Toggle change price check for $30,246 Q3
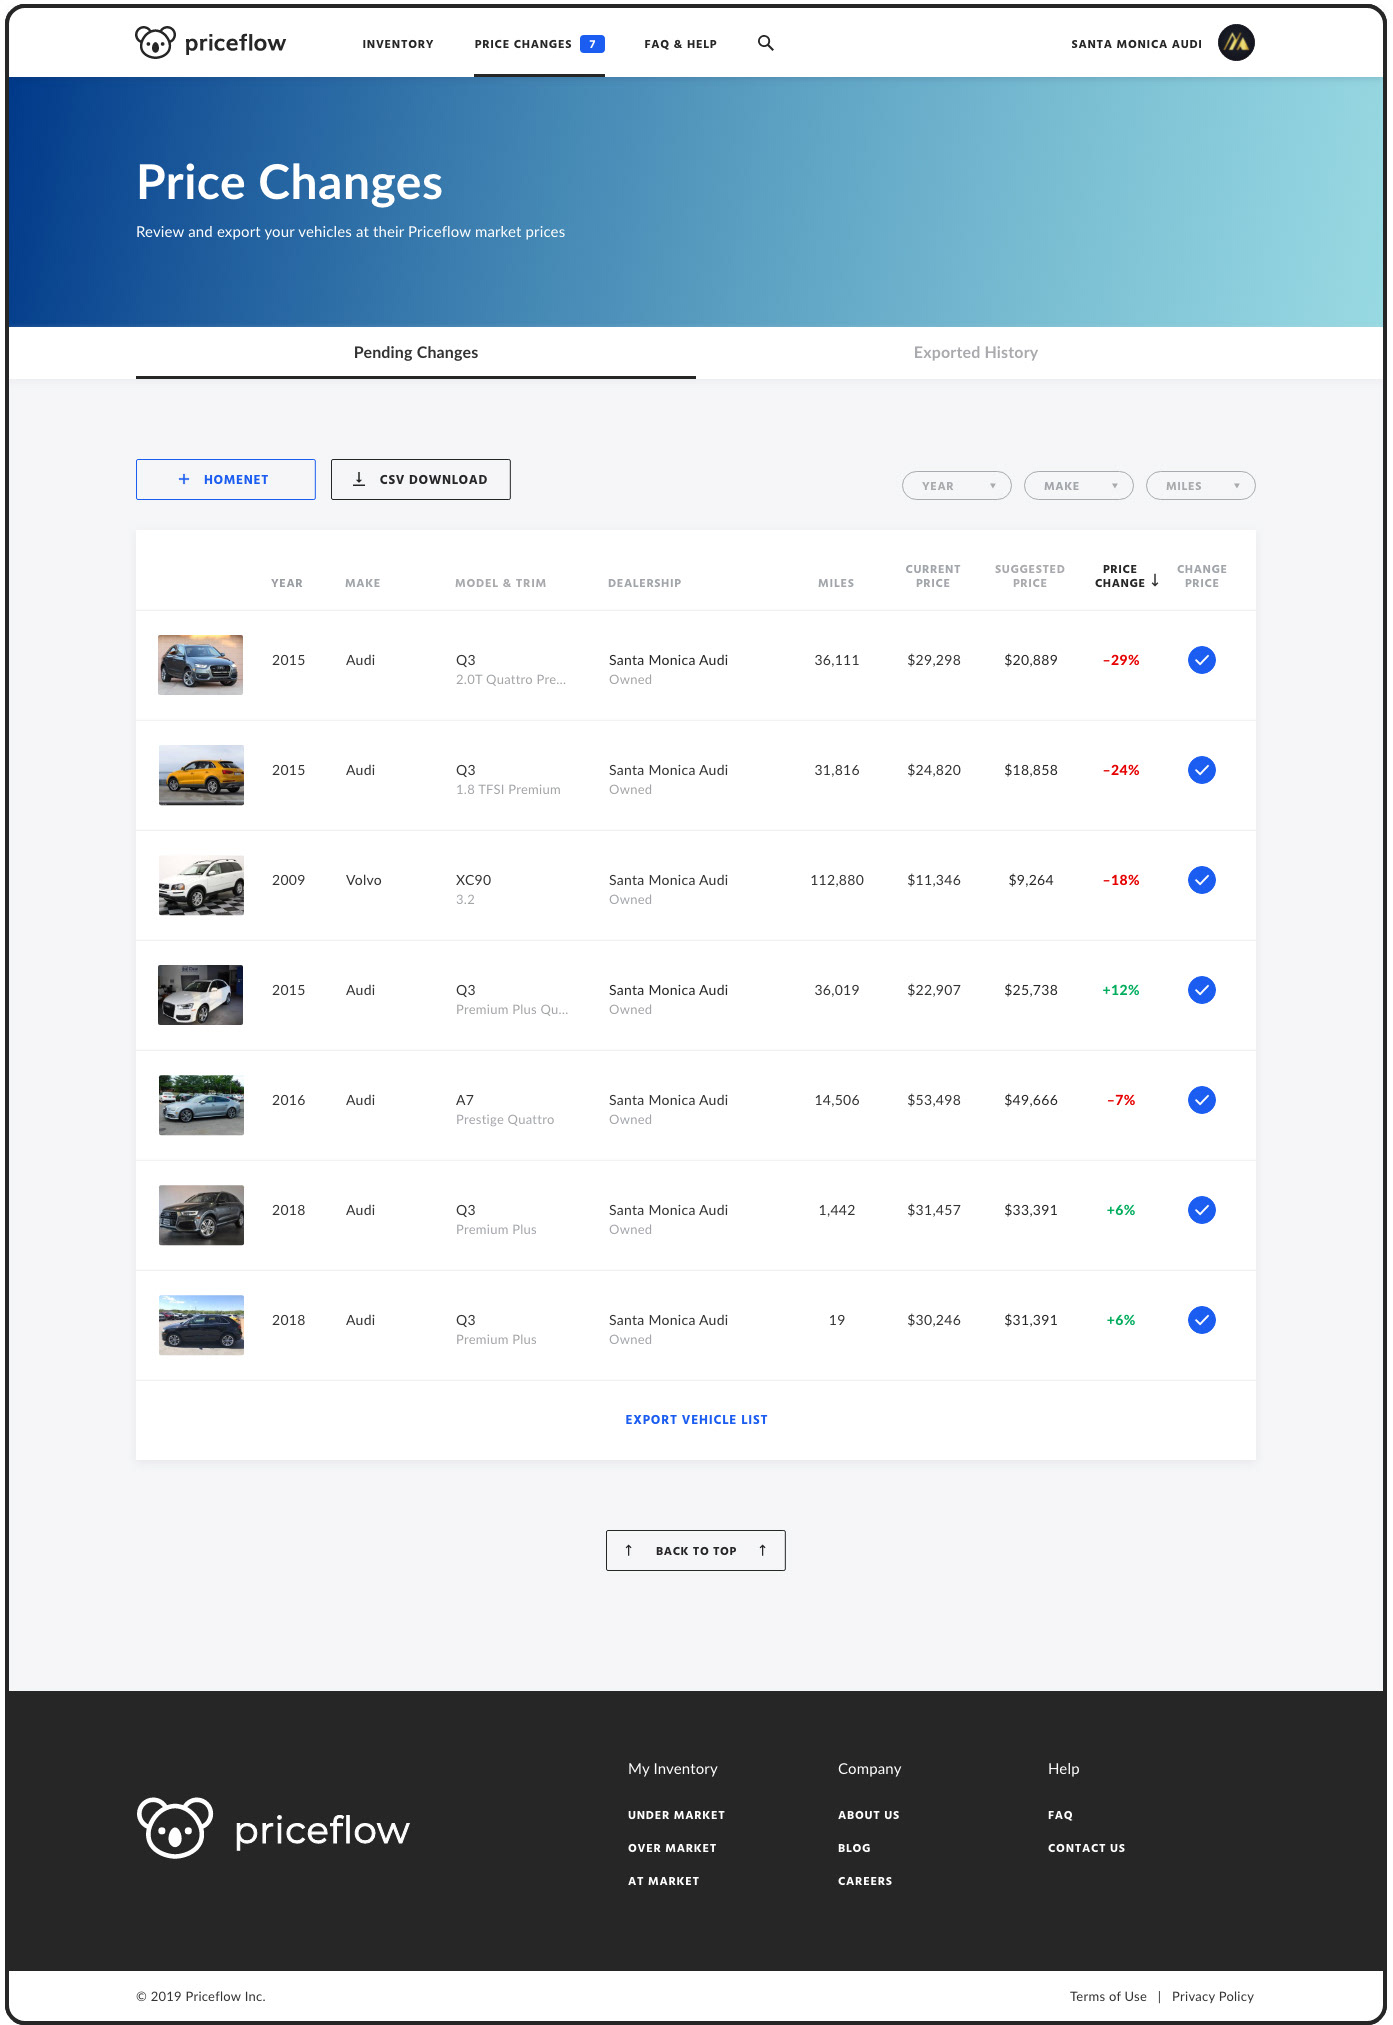 pos(1202,1320)
